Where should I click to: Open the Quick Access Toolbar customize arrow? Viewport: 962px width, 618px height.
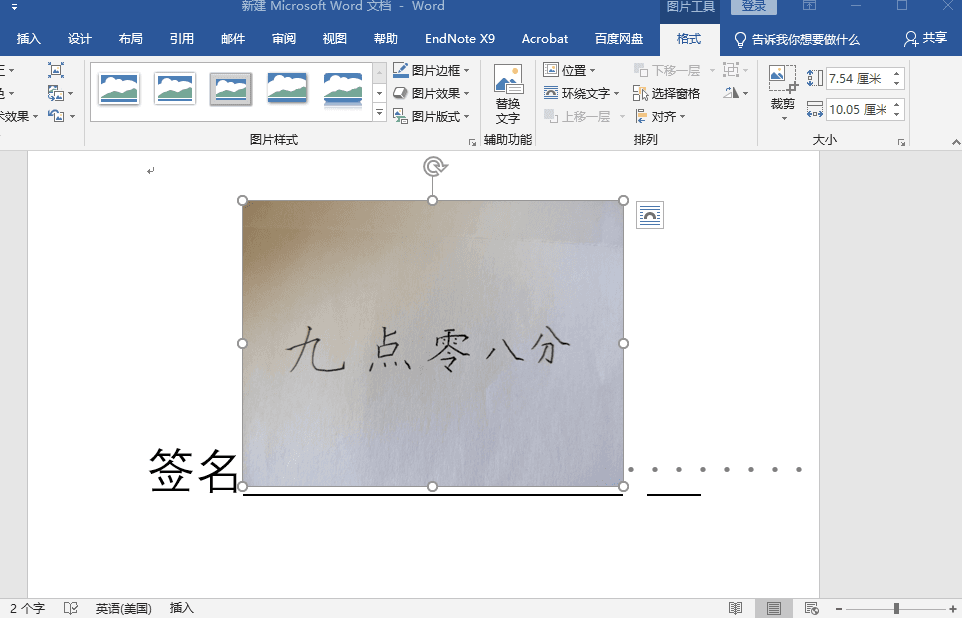pos(14,7)
